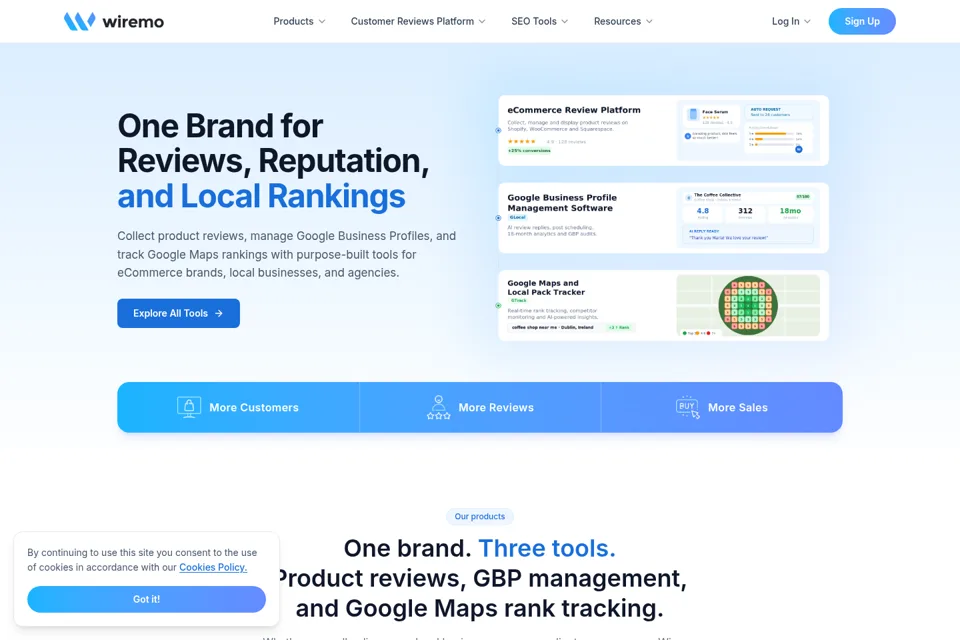
Task: Click the '312' reviews value
Action: (x=745, y=211)
